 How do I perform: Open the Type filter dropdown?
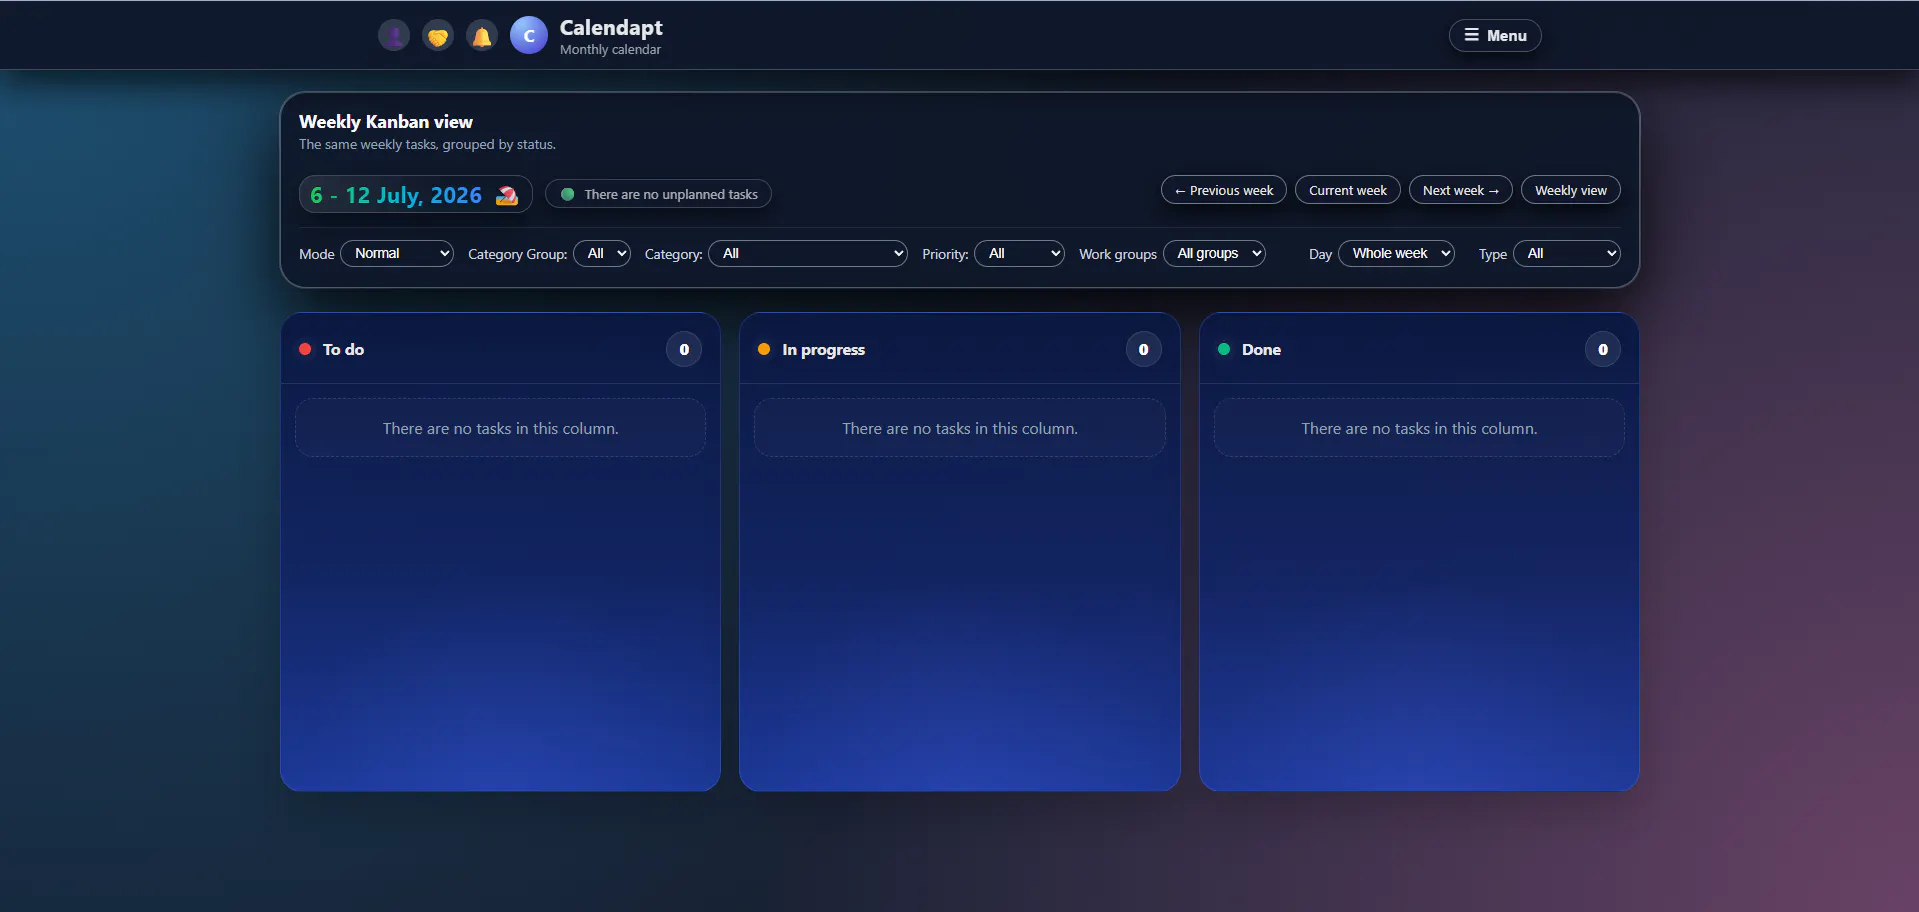pyautogui.click(x=1567, y=253)
